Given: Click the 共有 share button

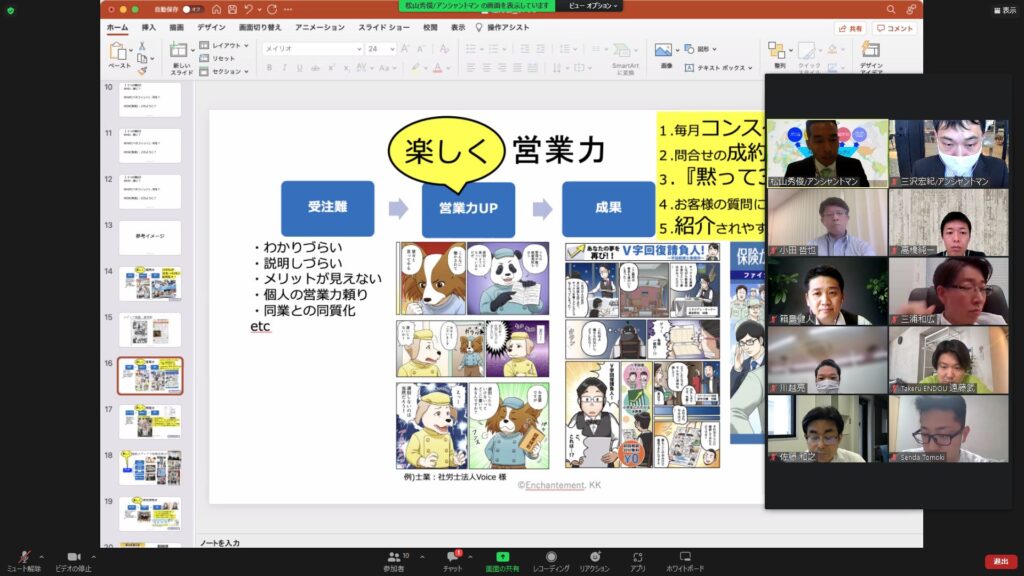Looking at the screenshot, I should pyautogui.click(x=850, y=29).
